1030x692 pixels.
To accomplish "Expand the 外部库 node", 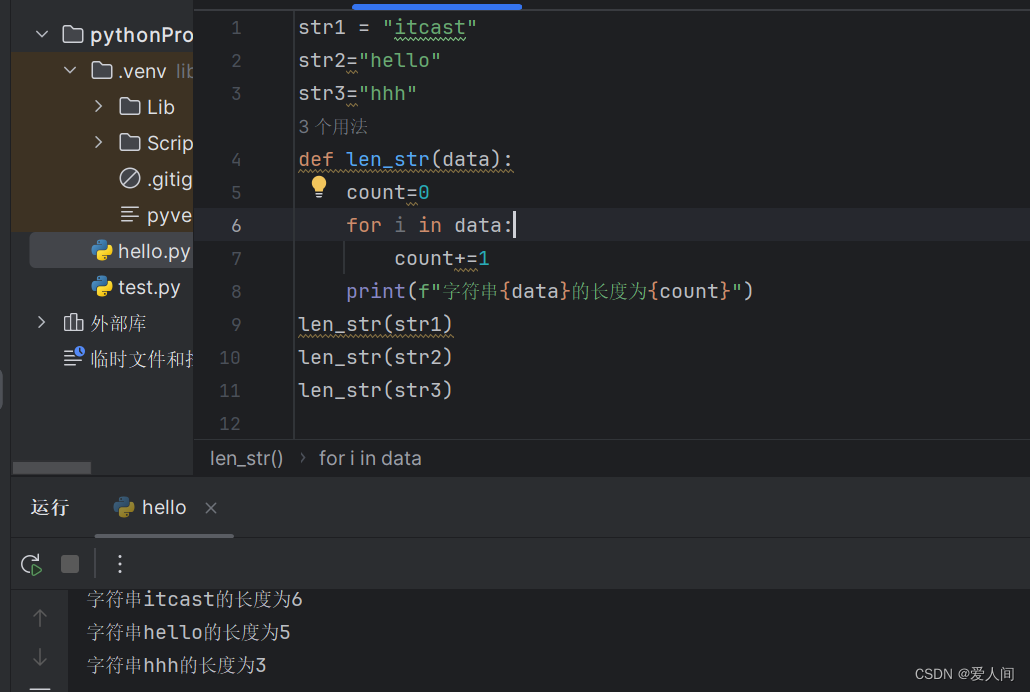I will [x=41, y=323].
